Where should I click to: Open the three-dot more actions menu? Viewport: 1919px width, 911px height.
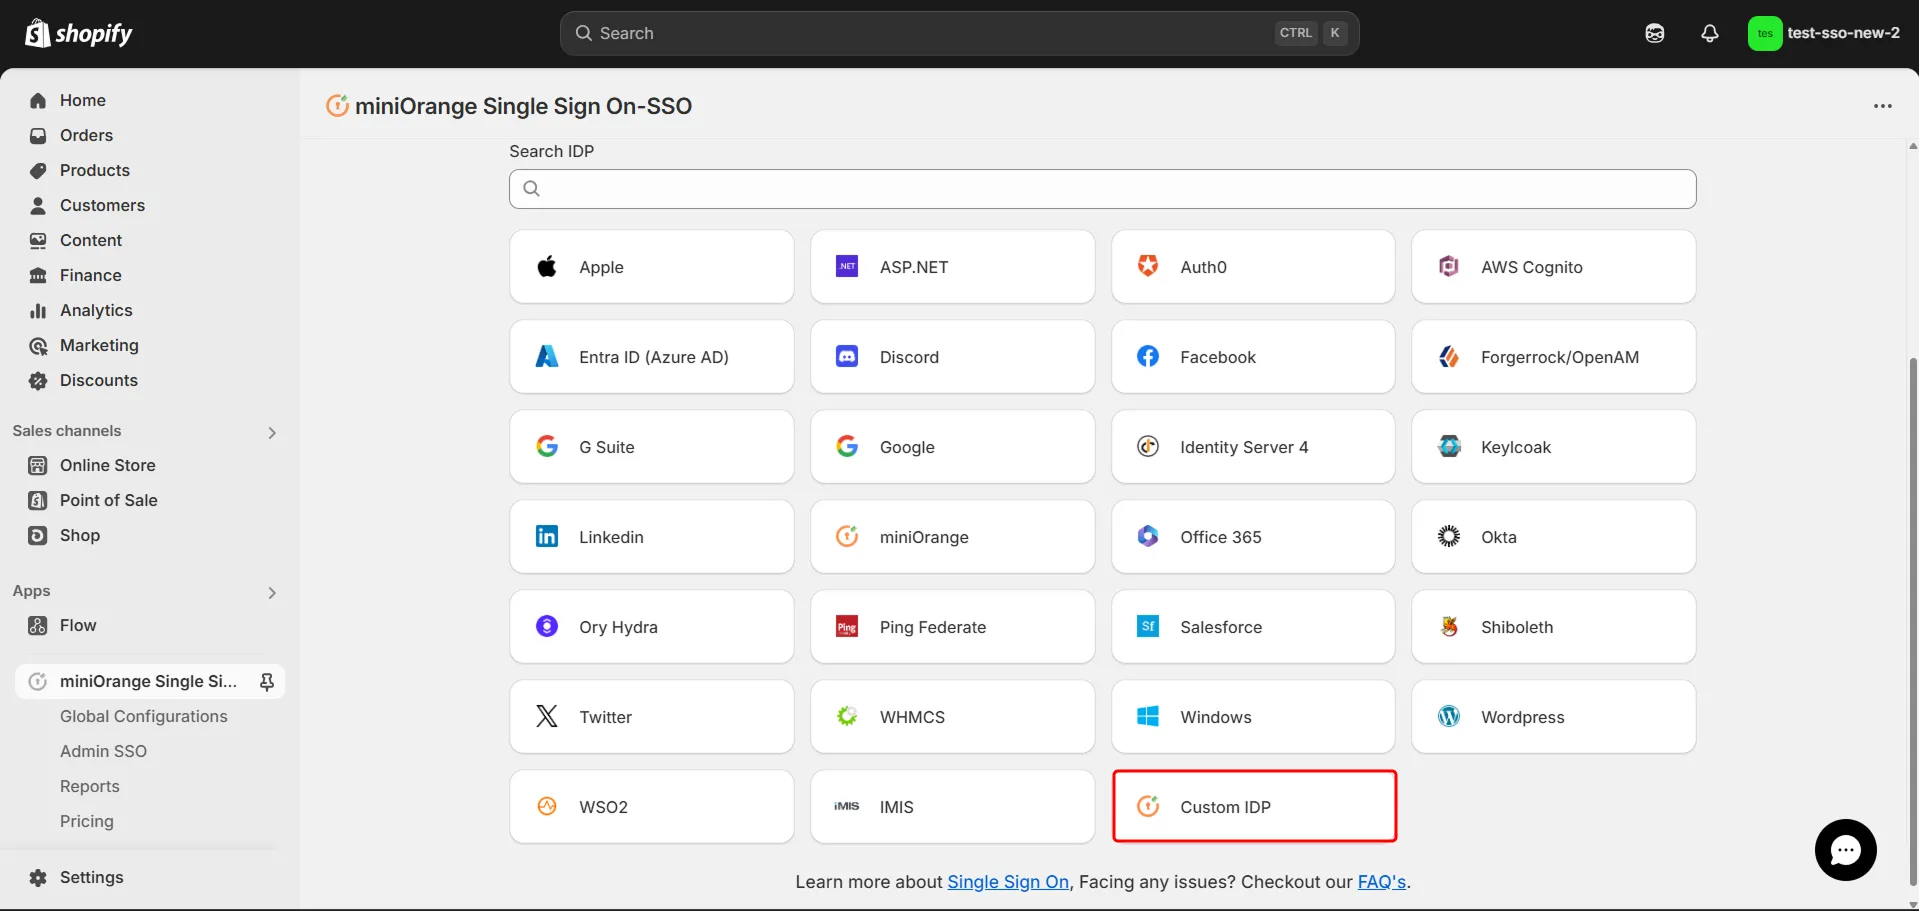[1883, 106]
